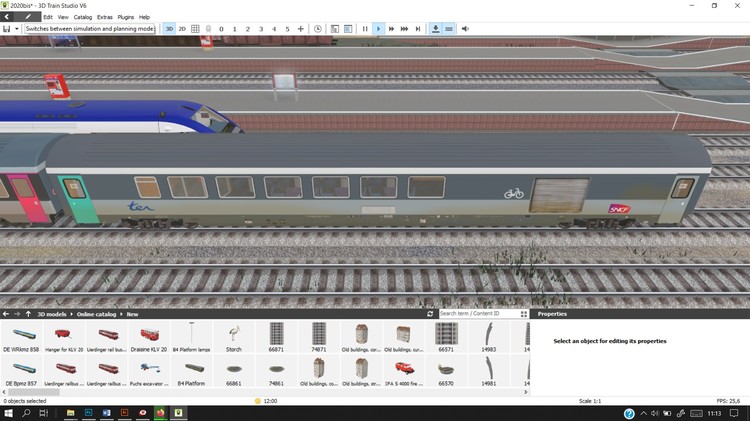The width and height of the screenshot is (750, 421).
Task: Set triple fast-forward speed
Action: 404,29
